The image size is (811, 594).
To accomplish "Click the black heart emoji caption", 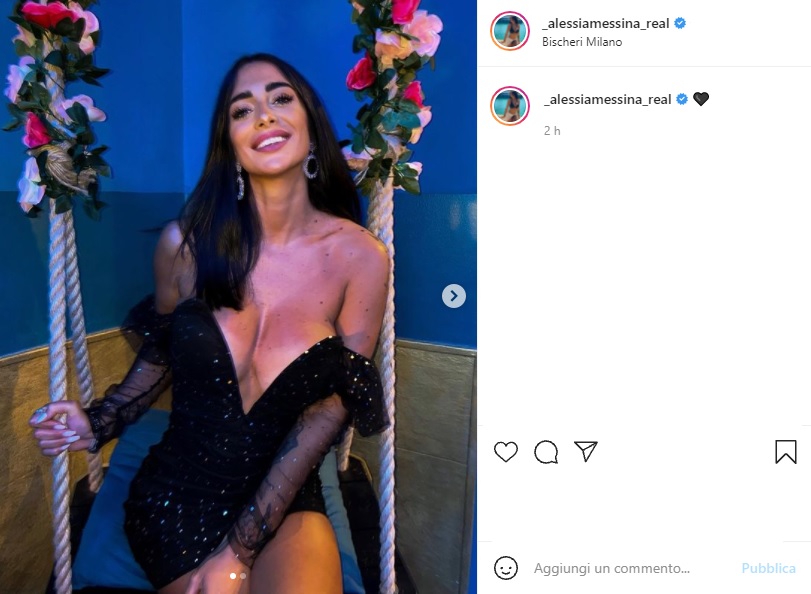I will (701, 99).
